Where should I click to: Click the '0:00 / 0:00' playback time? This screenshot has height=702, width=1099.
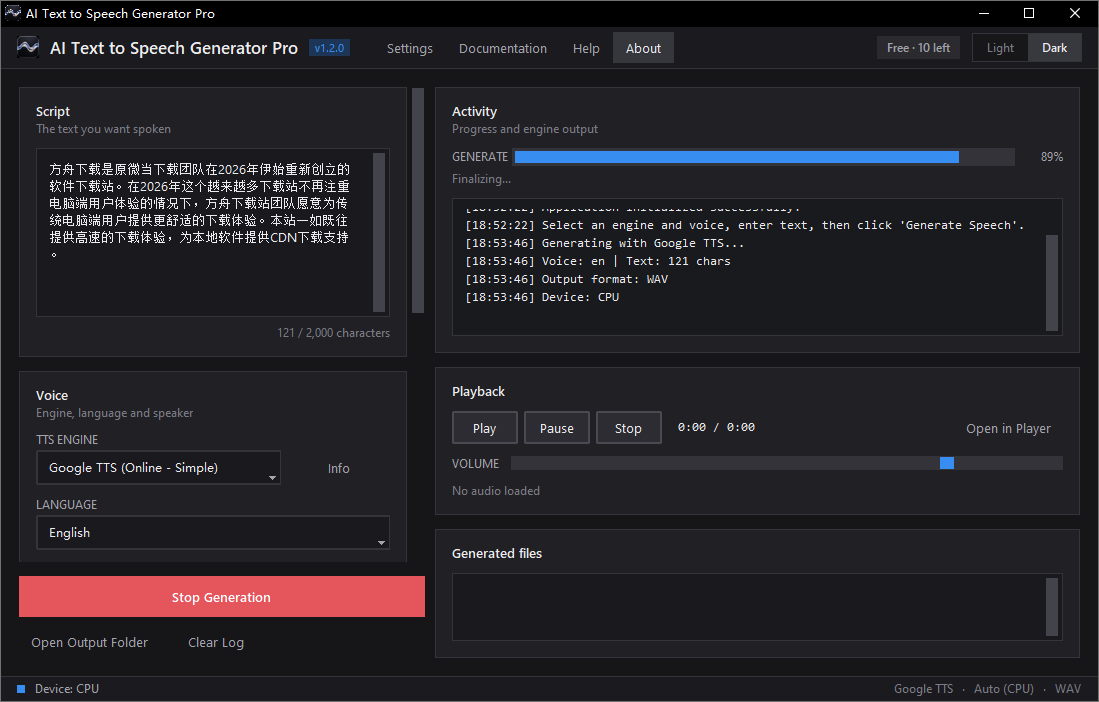pyautogui.click(x=716, y=427)
